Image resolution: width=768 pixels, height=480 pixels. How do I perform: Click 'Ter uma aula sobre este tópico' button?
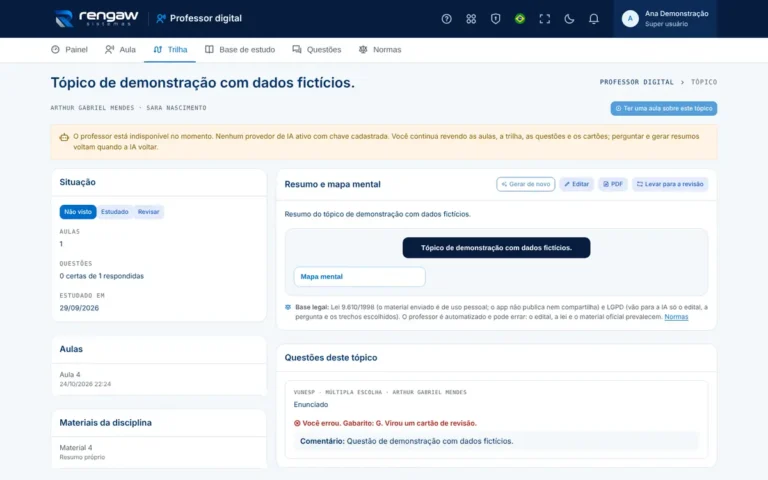point(664,108)
